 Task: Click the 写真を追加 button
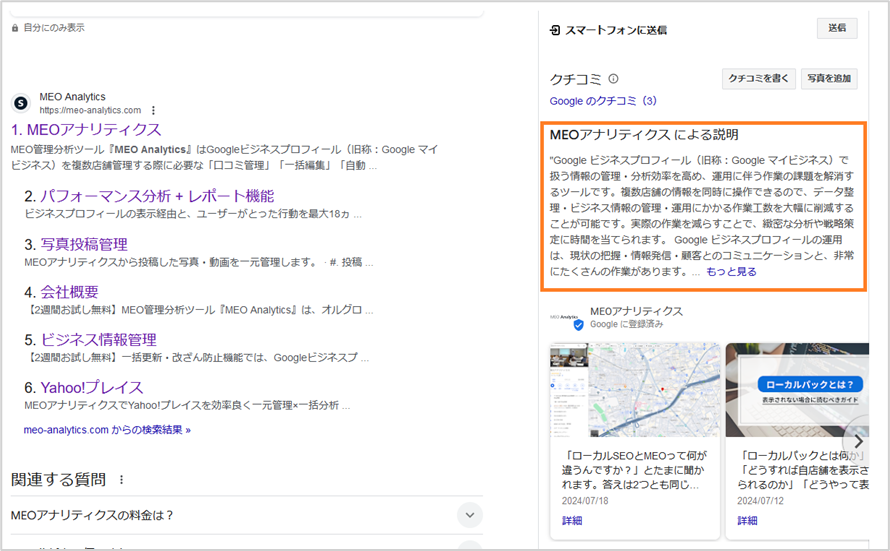829,78
